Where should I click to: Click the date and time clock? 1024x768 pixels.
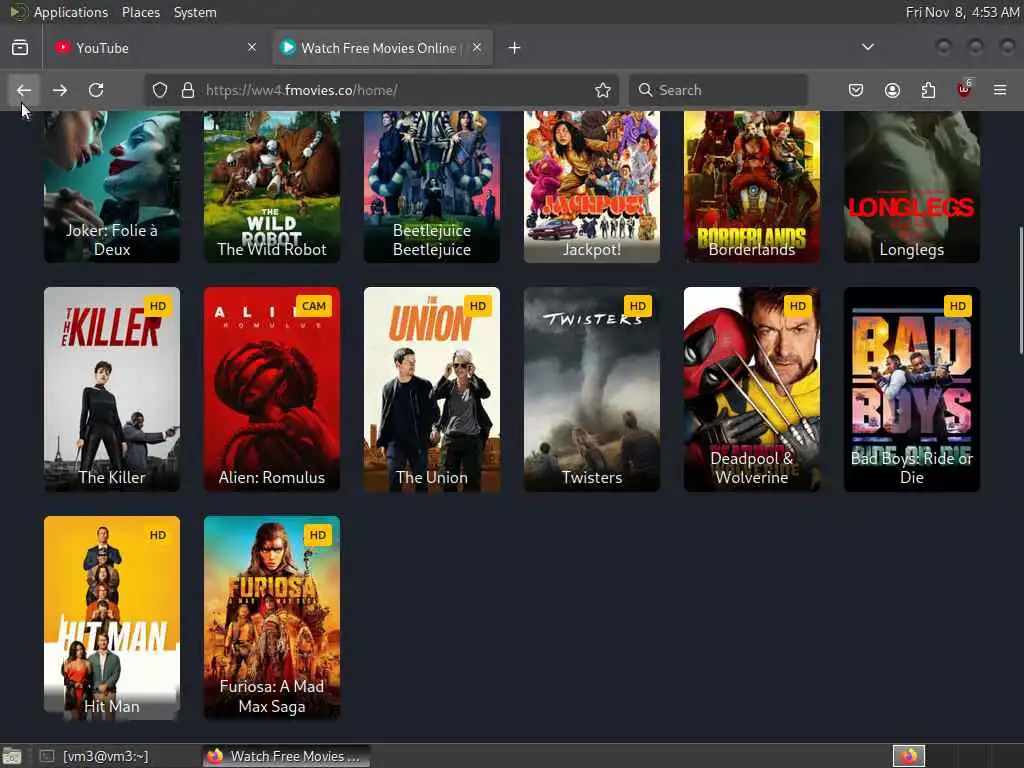[x=962, y=12]
